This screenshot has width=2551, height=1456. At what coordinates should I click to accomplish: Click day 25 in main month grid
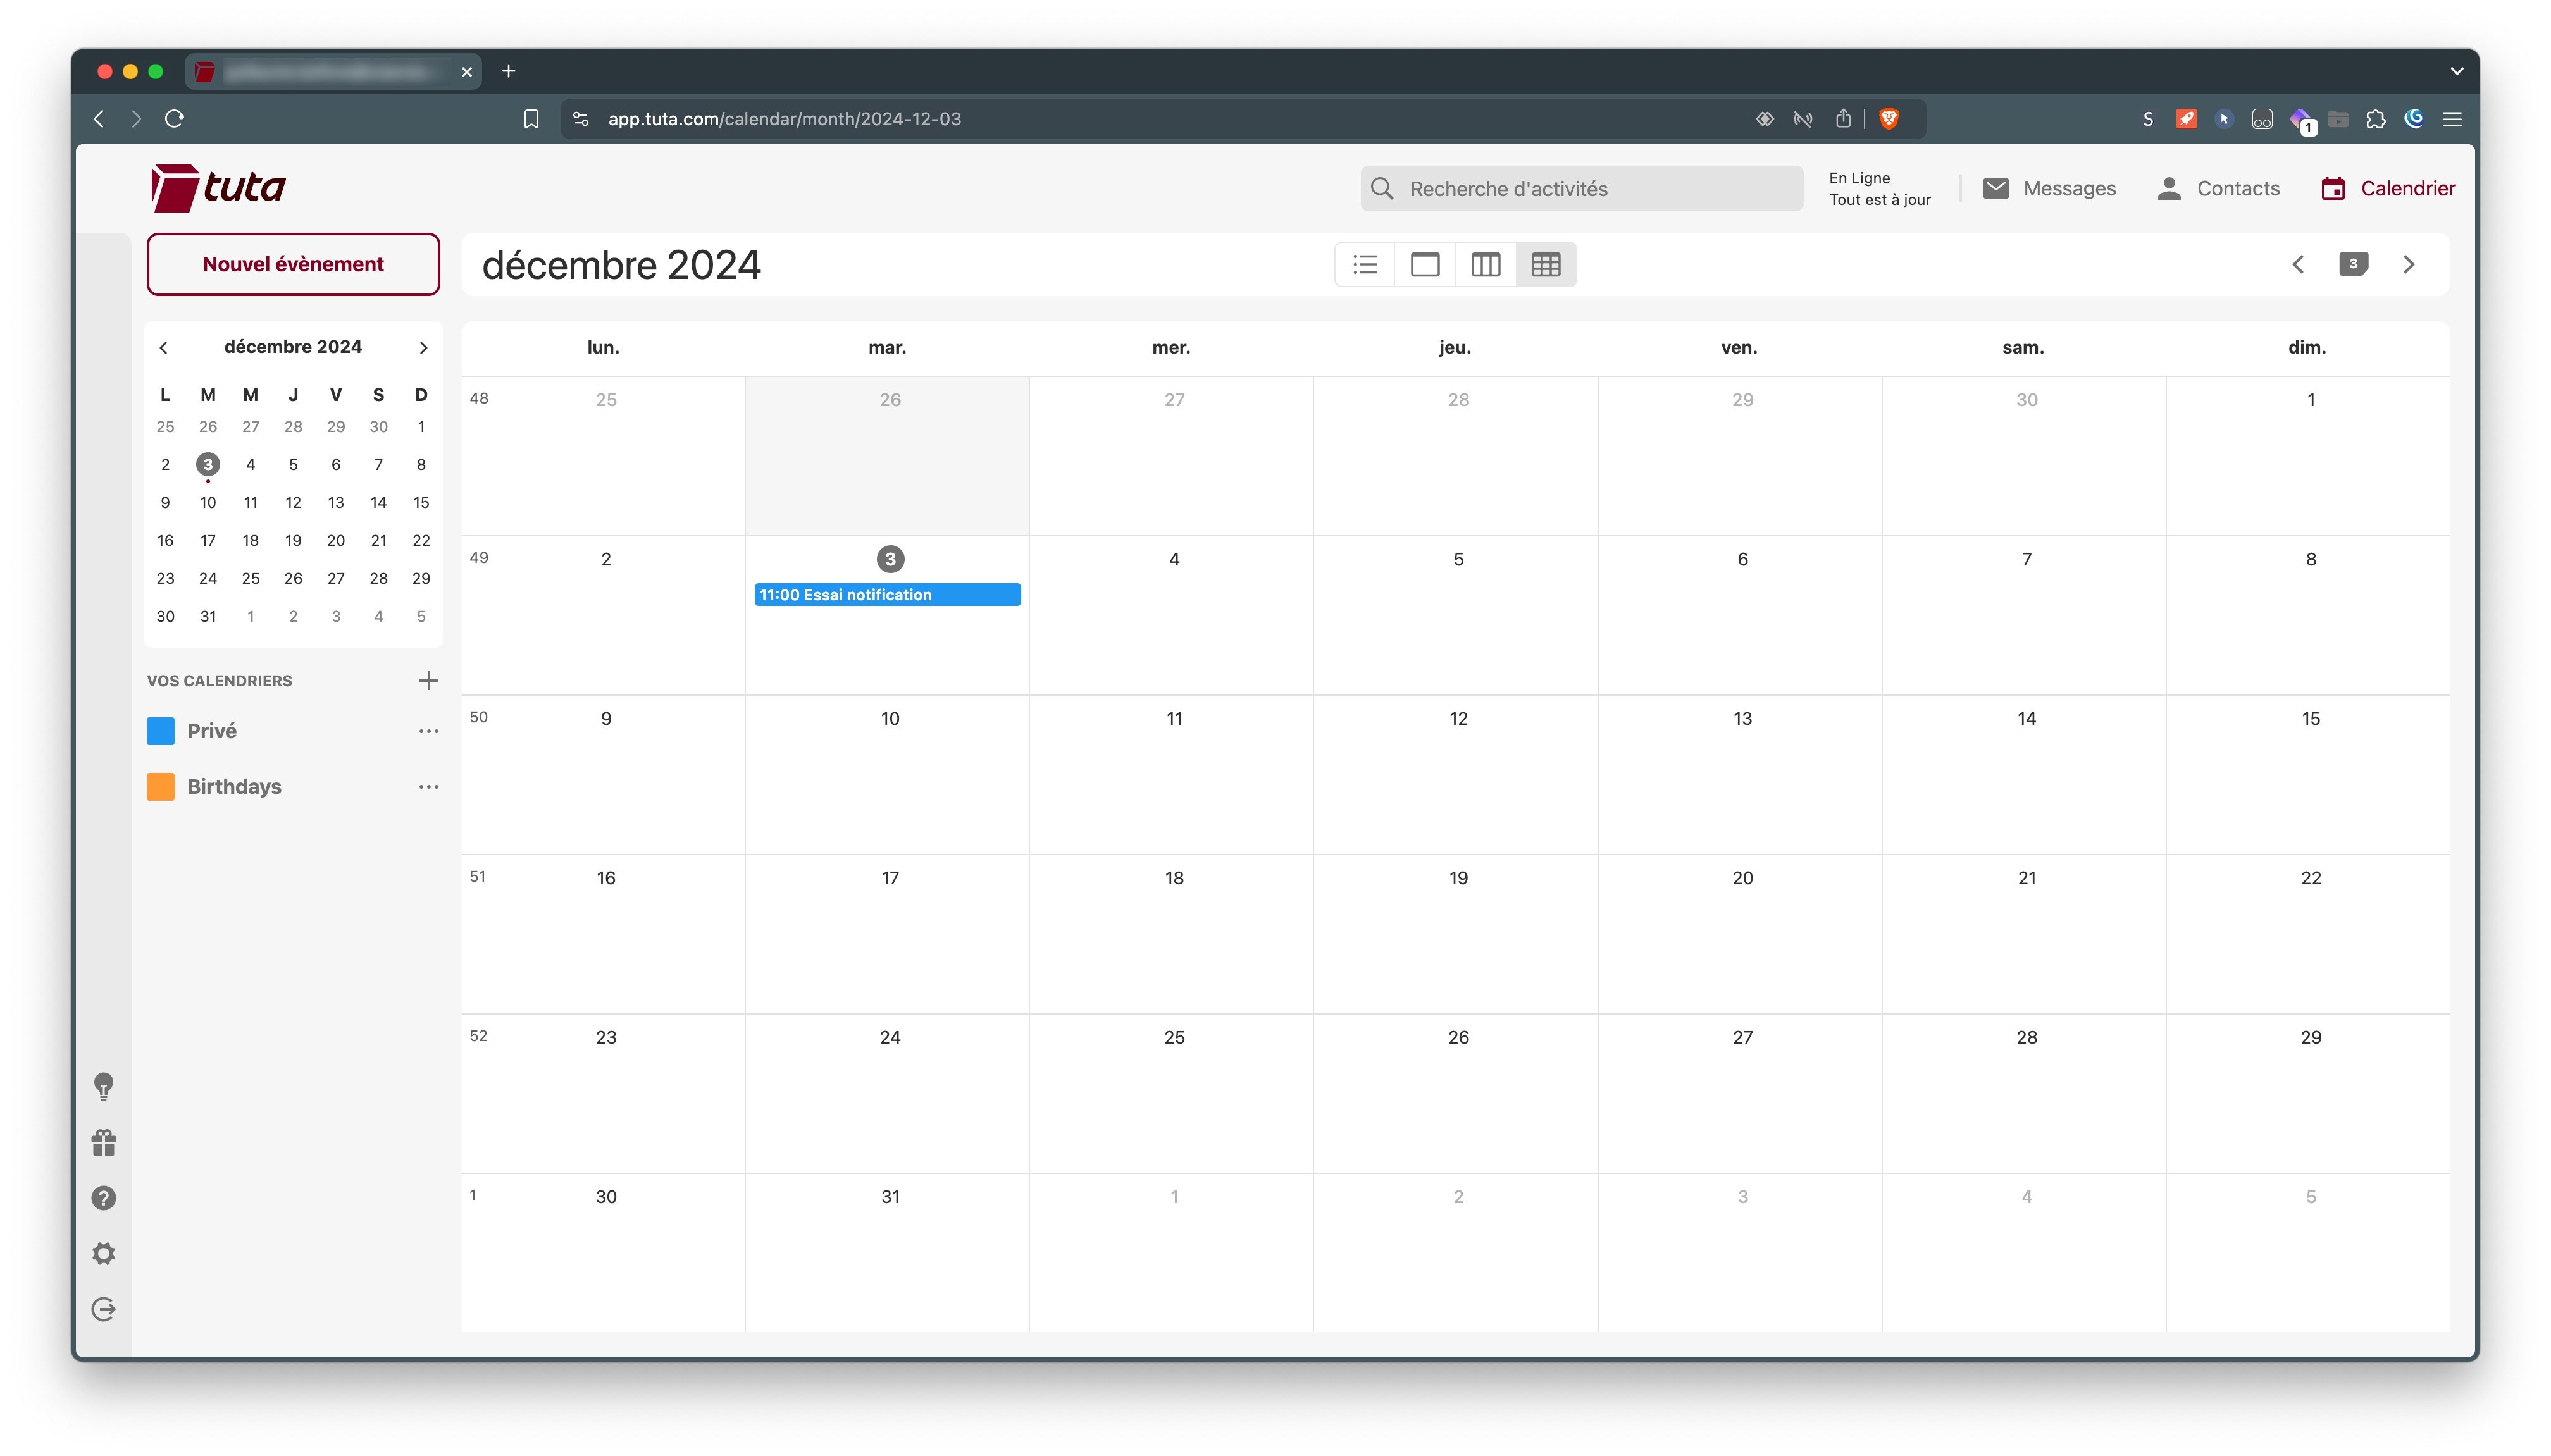tap(1174, 1038)
